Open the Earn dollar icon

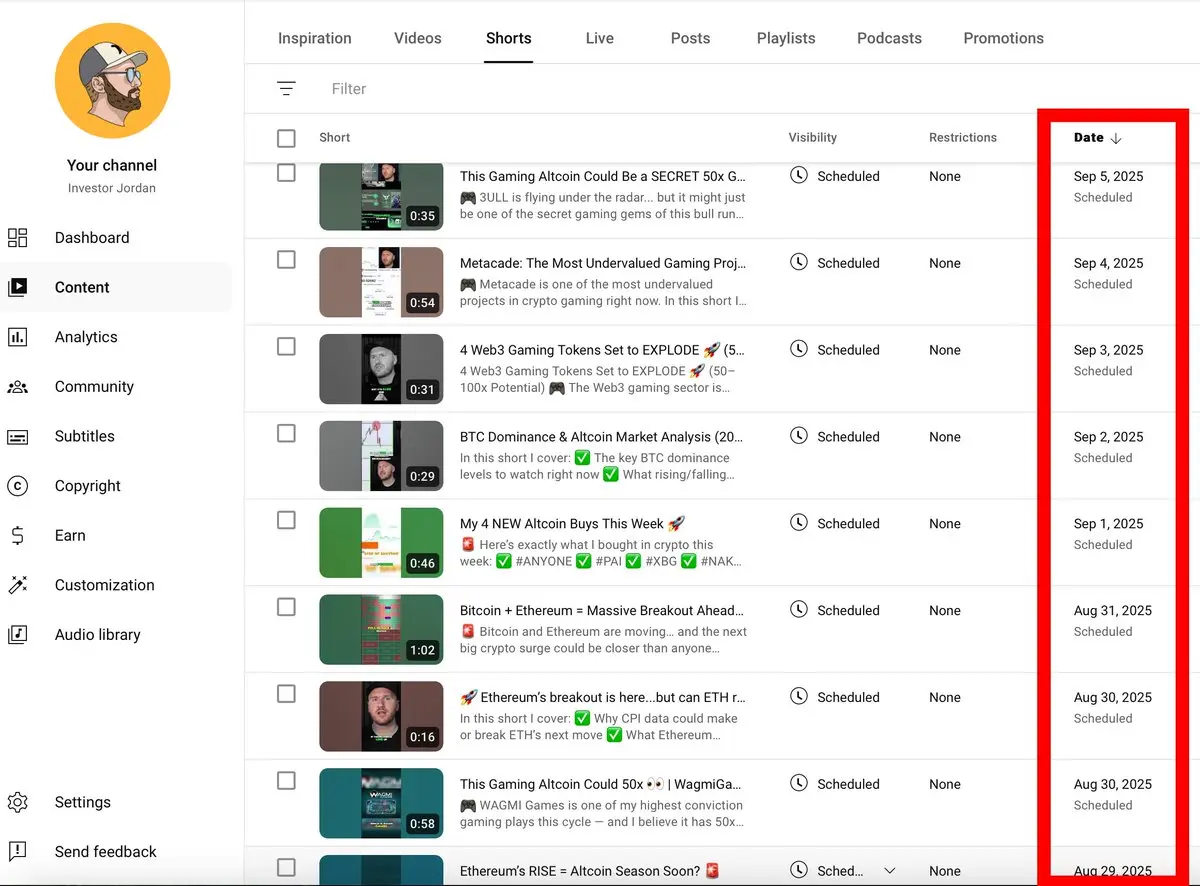pos(17,536)
